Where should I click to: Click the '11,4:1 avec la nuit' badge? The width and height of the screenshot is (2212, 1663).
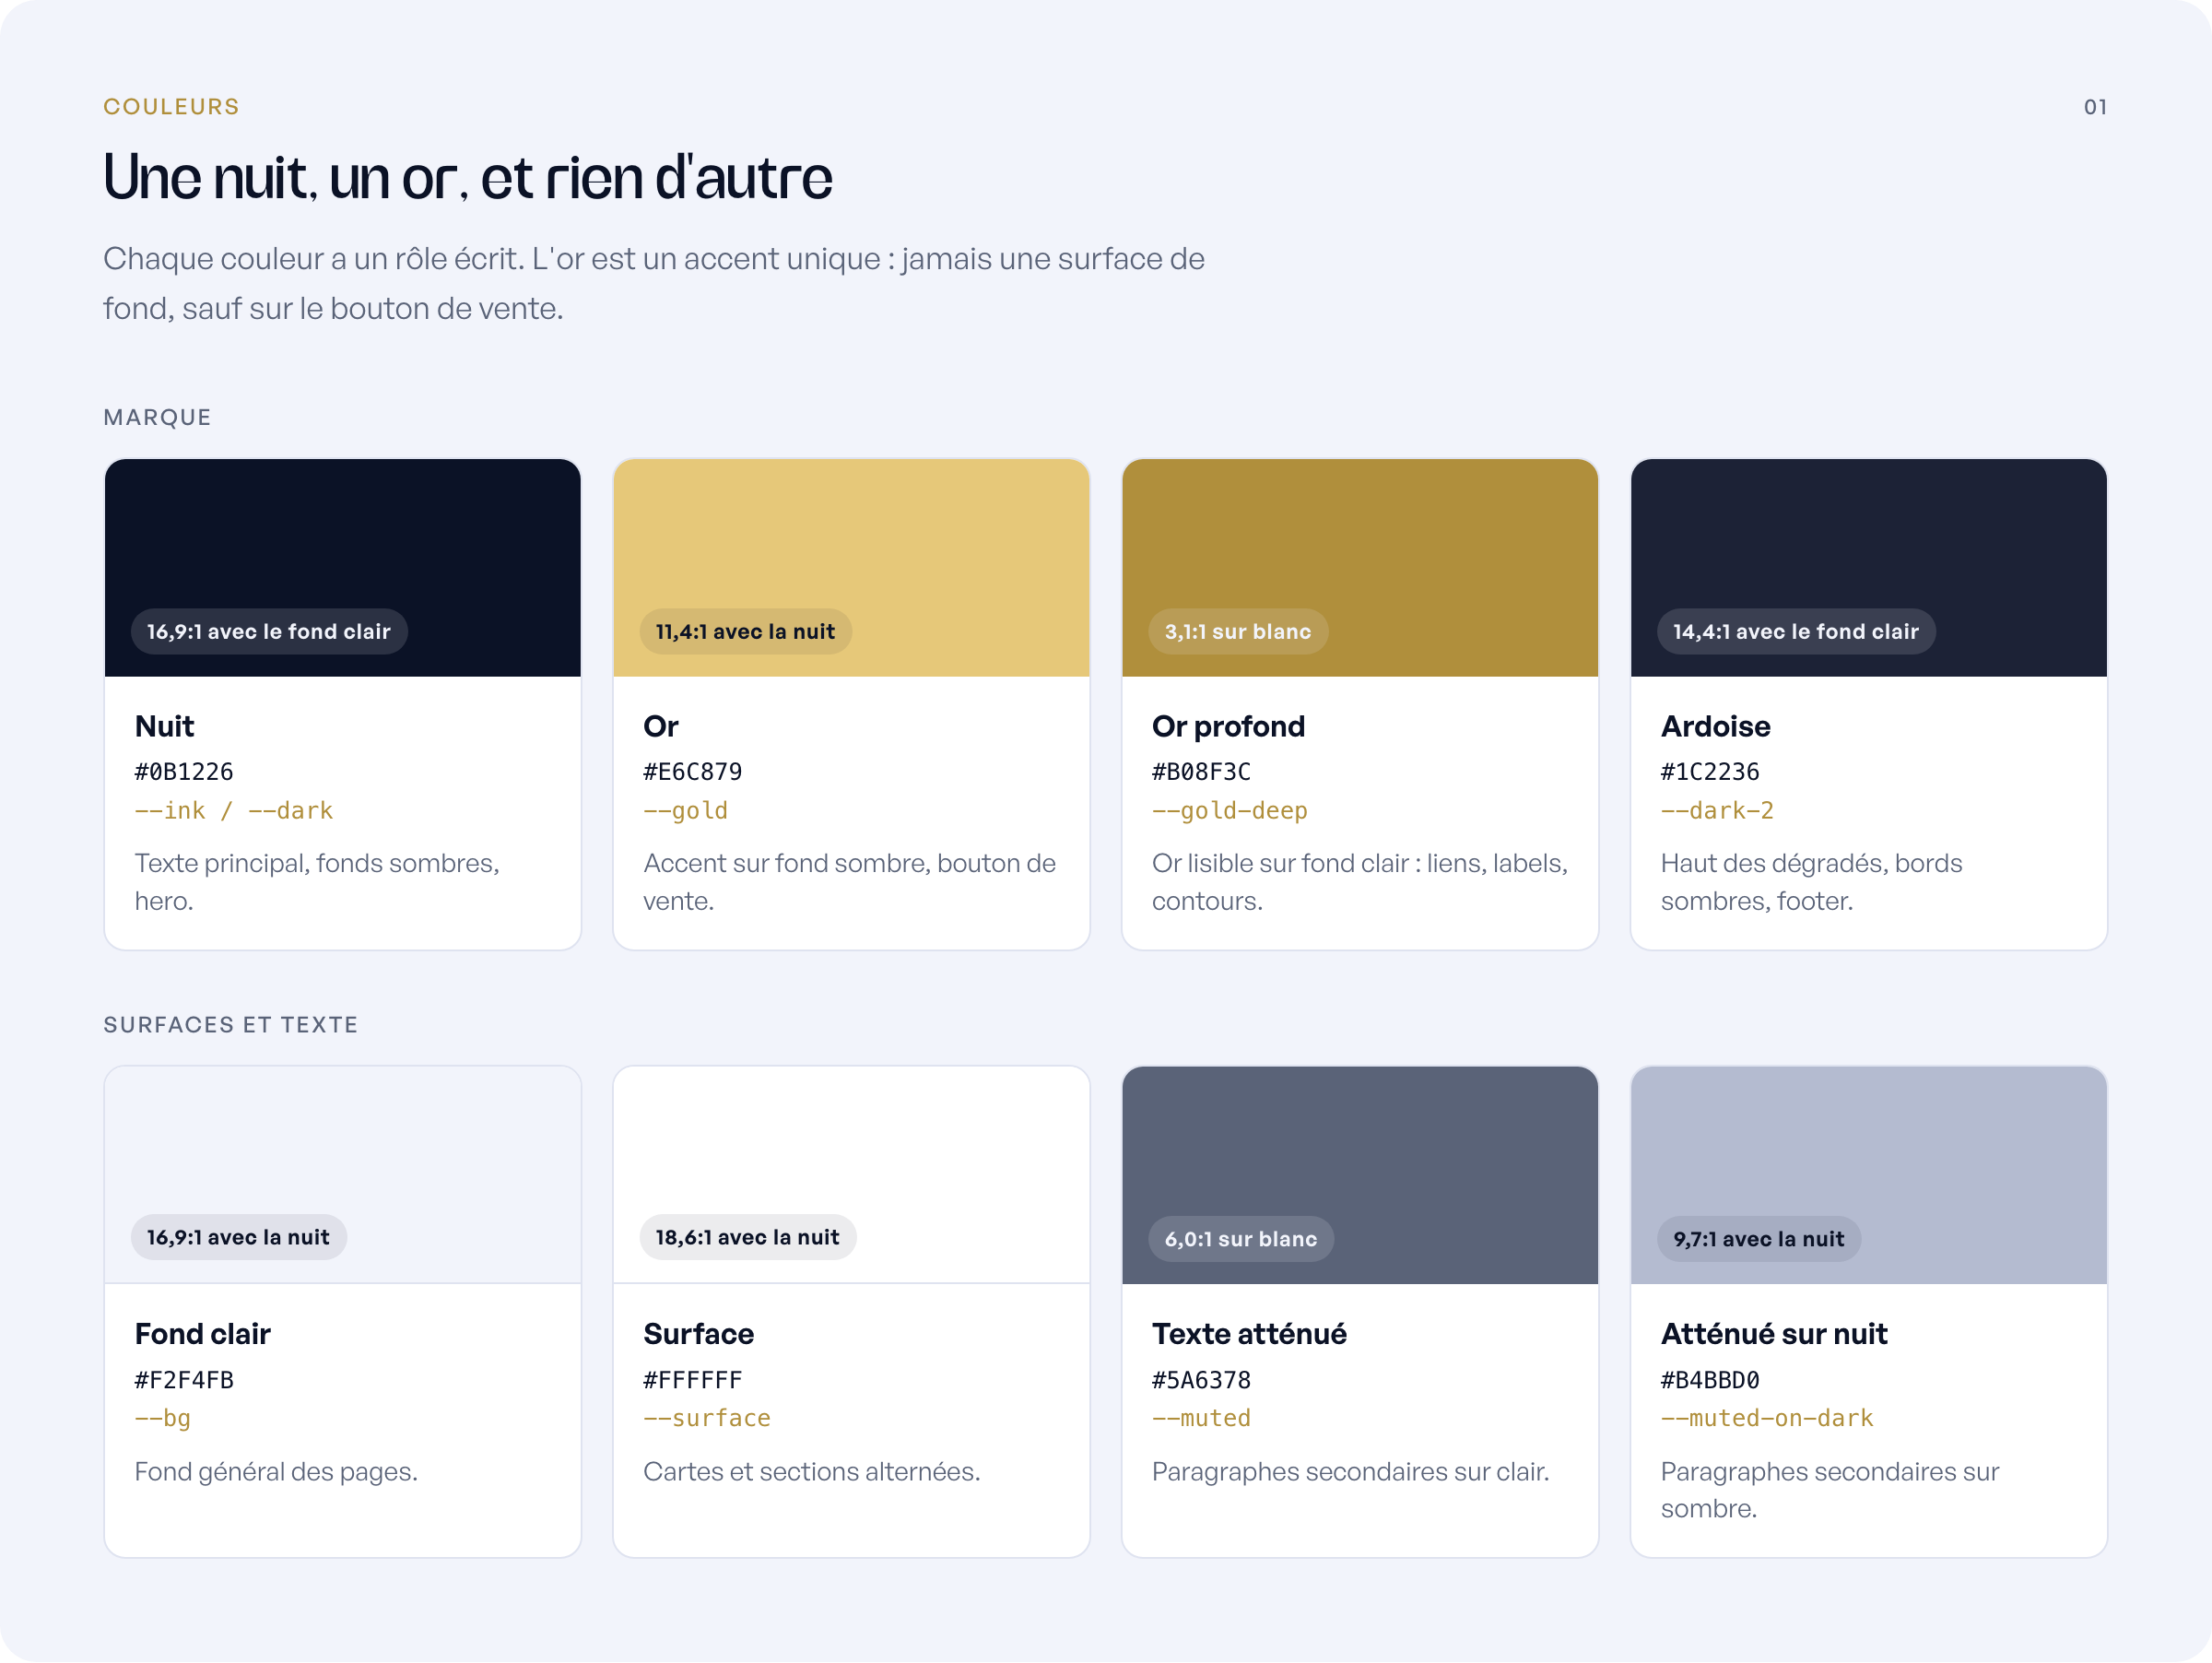tap(745, 631)
